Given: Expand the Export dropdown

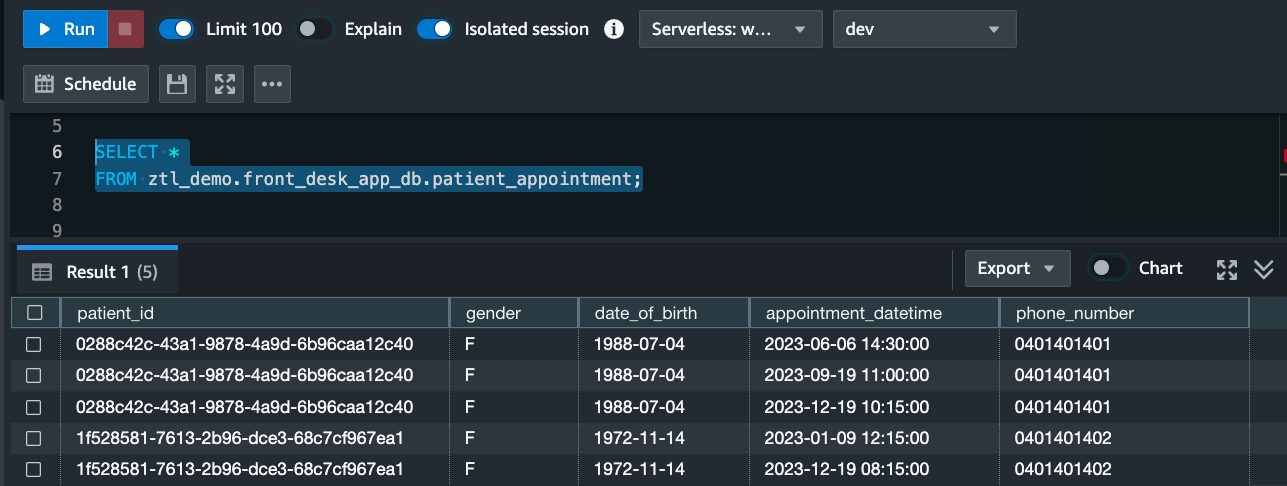Looking at the screenshot, I should 1017,268.
